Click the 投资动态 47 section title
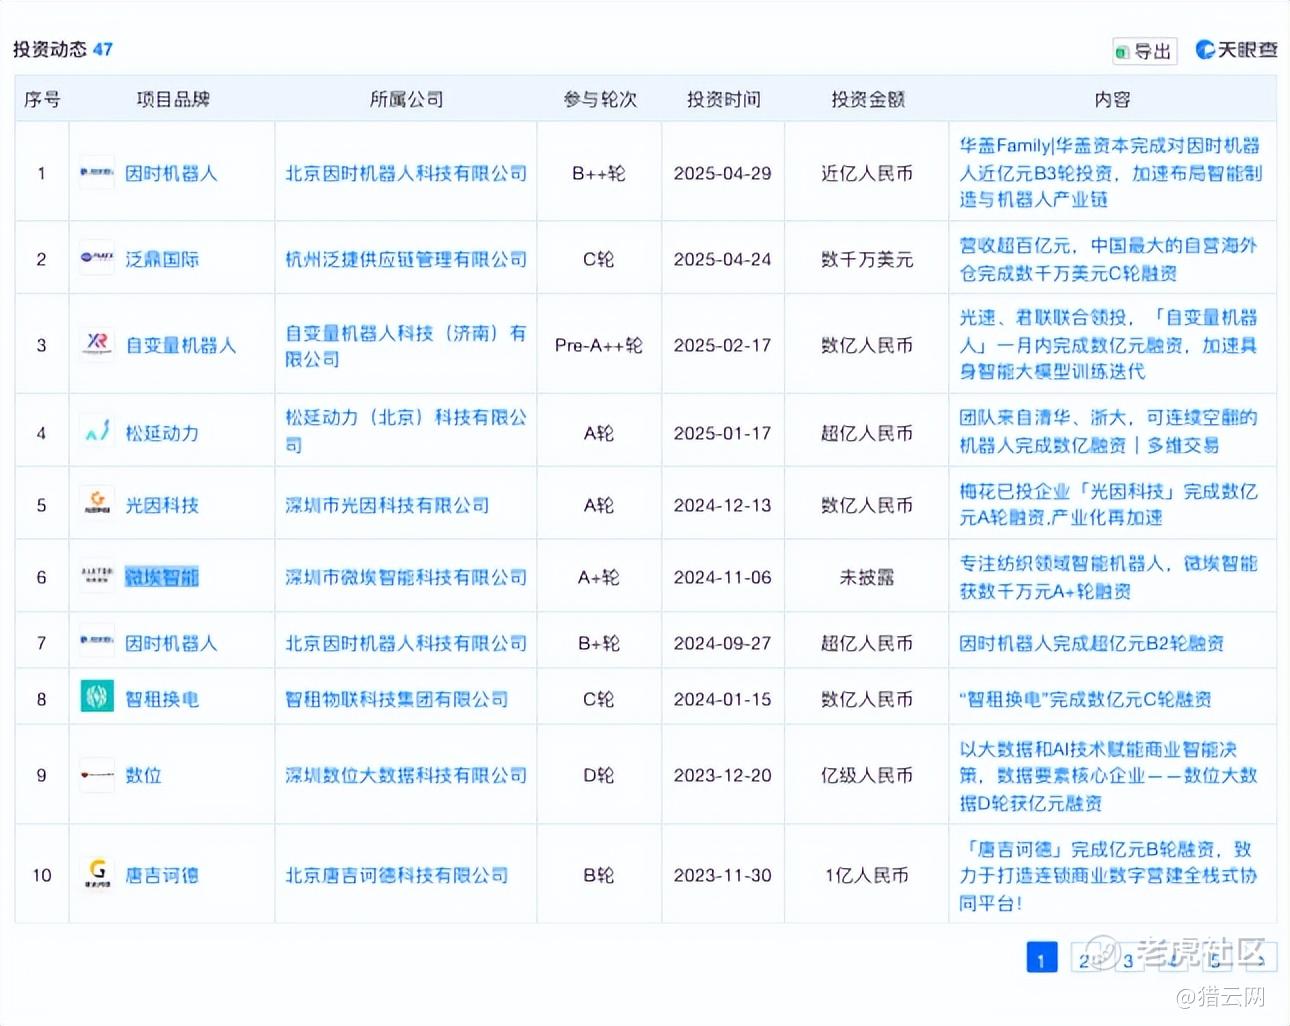The image size is (1290, 1026). pyautogui.click(x=62, y=49)
